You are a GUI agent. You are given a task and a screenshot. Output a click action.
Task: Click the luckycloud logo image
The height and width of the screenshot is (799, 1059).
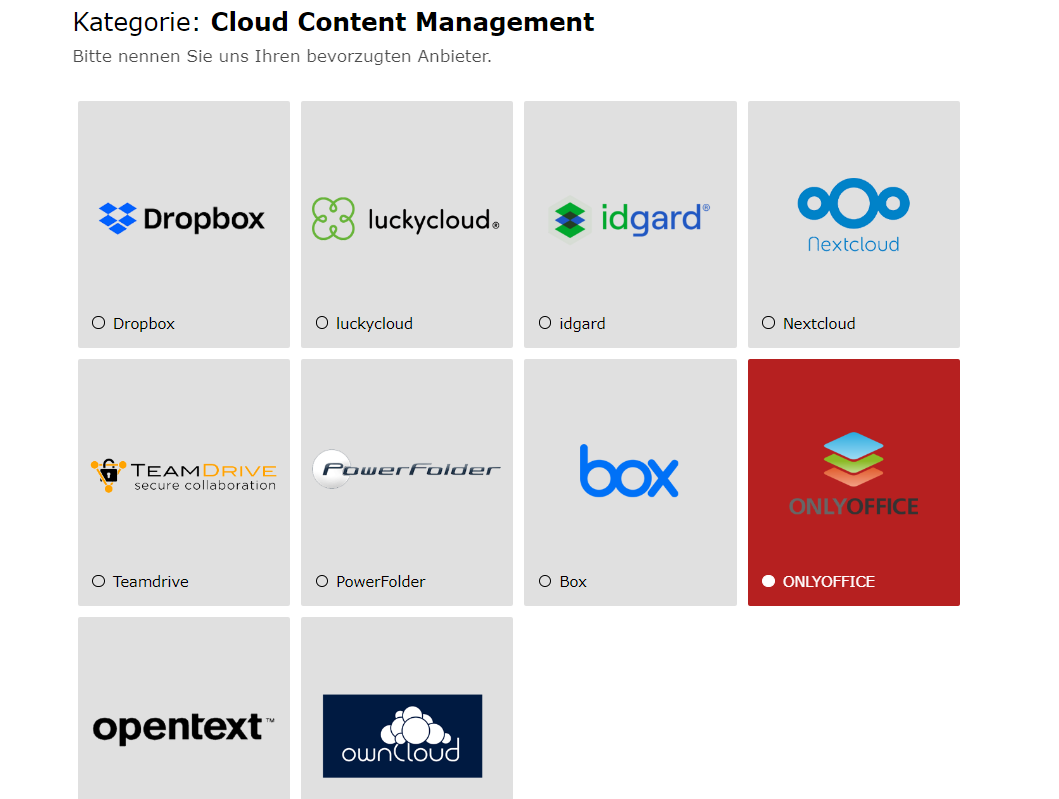point(406,219)
